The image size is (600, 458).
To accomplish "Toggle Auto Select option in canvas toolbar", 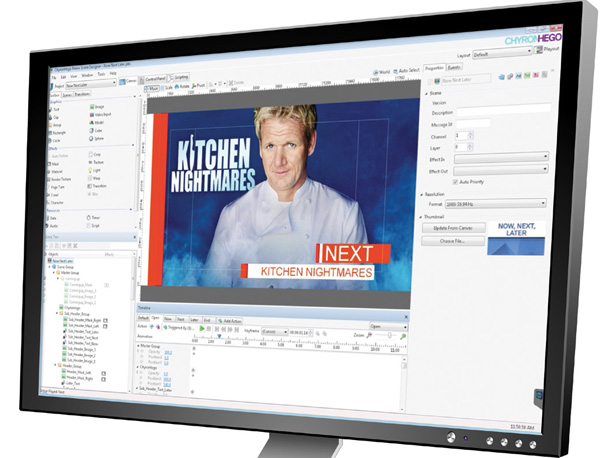I will click(406, 71).
